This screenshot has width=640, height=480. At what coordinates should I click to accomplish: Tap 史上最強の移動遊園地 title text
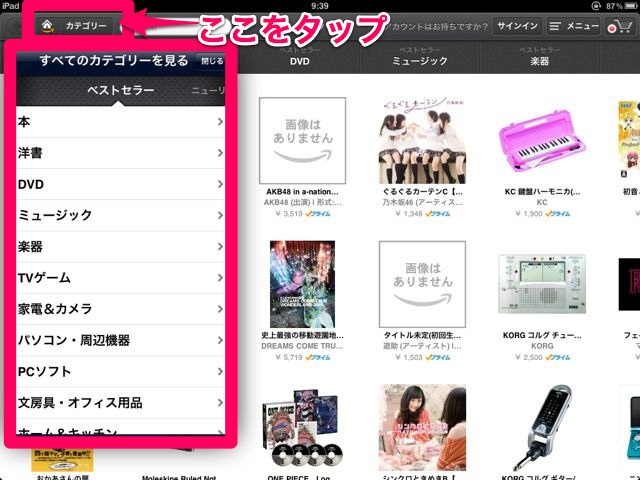pos(302,335)
